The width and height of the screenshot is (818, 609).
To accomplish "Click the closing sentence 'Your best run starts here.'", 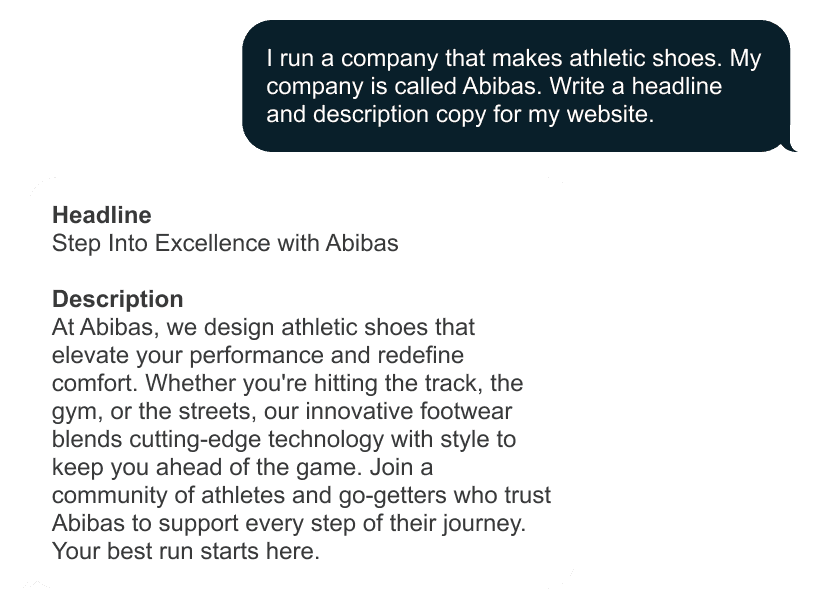I will [186, 551].
